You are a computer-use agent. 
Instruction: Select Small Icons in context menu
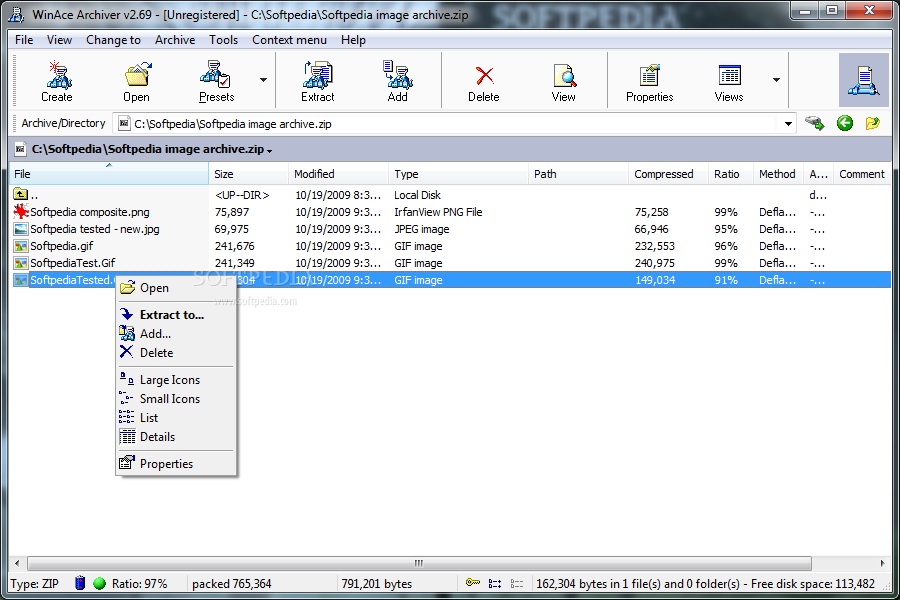click(176, 398)
